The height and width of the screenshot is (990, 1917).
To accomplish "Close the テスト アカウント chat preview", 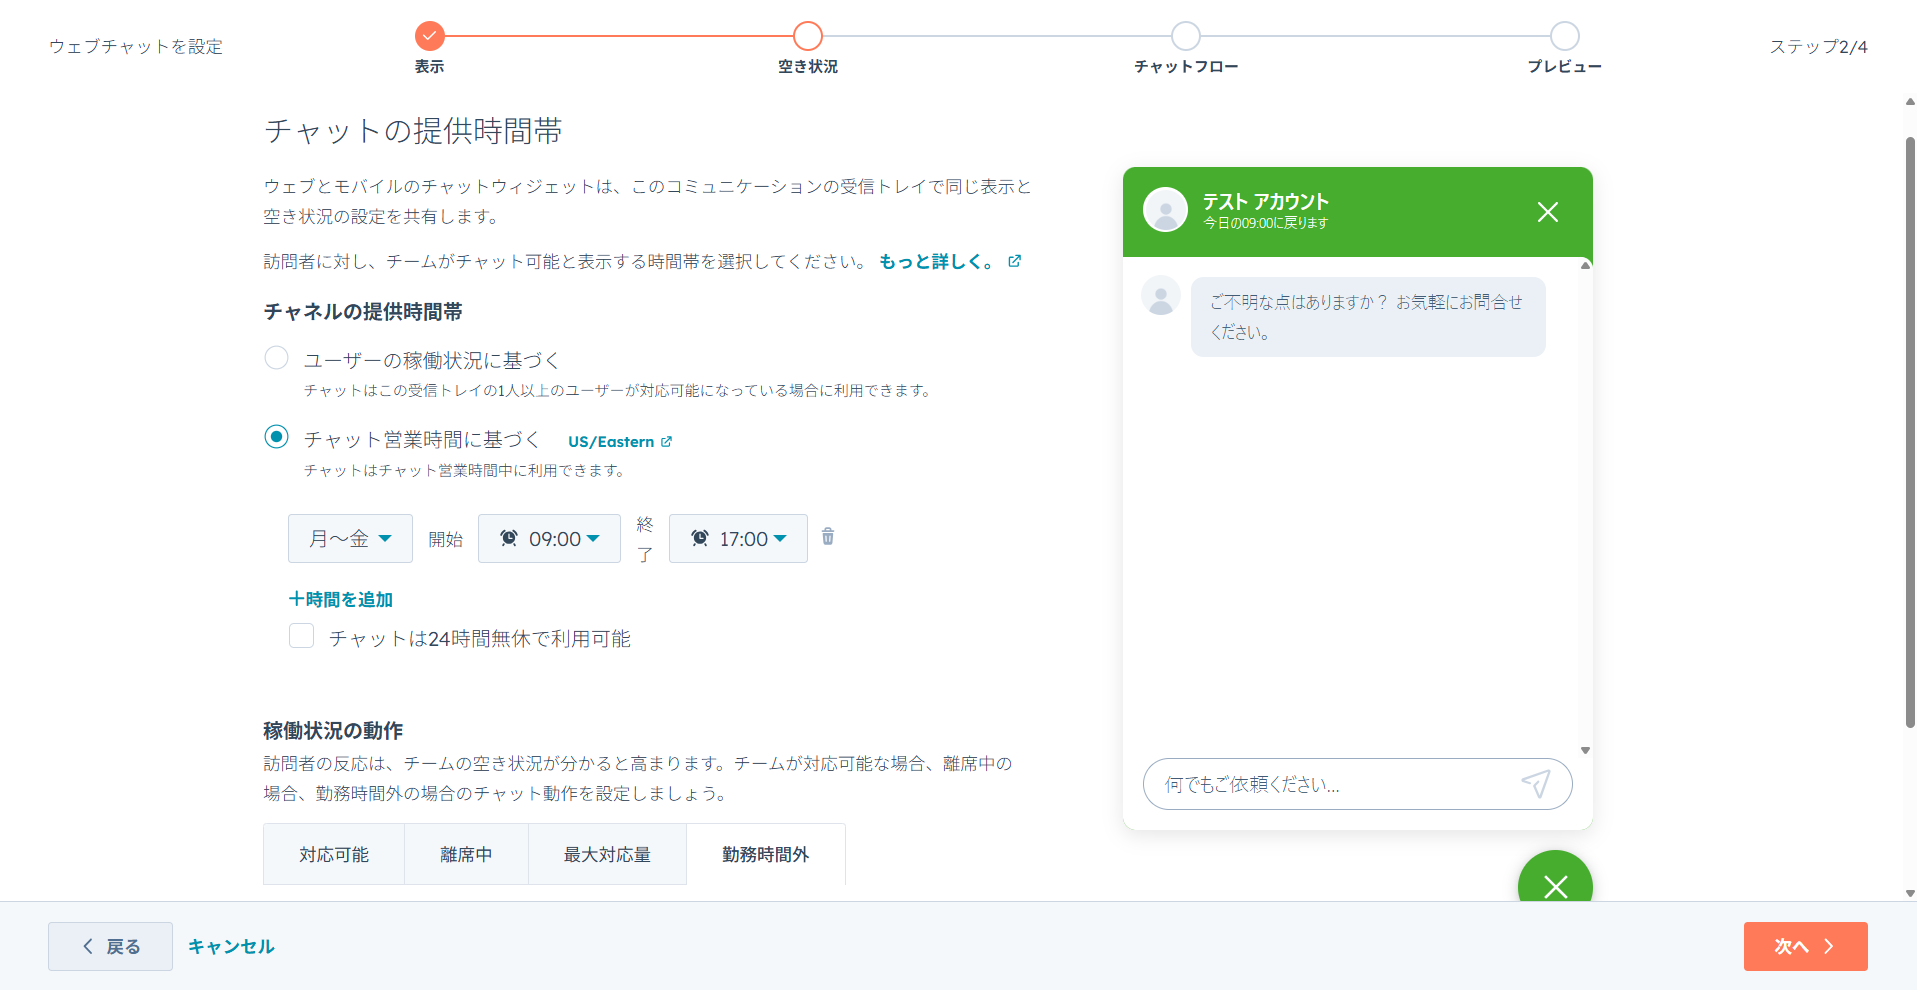I will click(x=1547, y=212).
